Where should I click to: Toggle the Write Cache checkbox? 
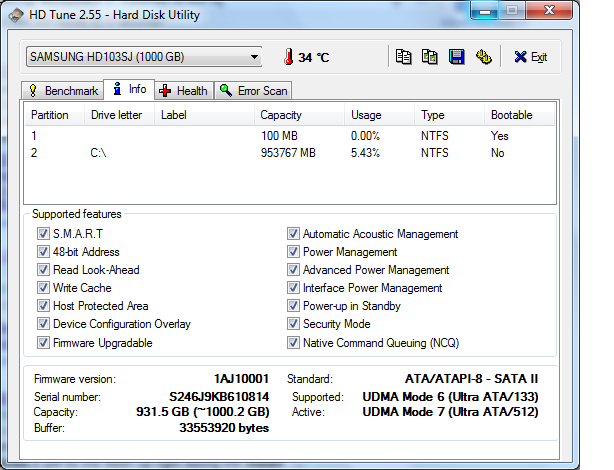click(x=43, y=288)
